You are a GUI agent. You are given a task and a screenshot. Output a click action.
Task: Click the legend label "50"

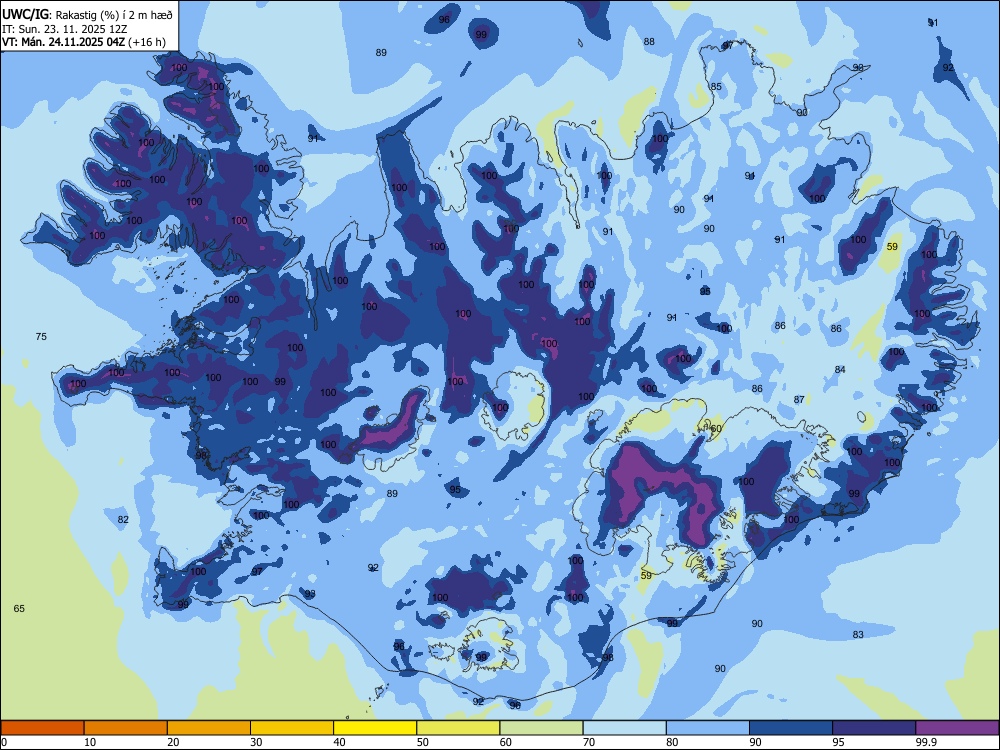point(423,742)
